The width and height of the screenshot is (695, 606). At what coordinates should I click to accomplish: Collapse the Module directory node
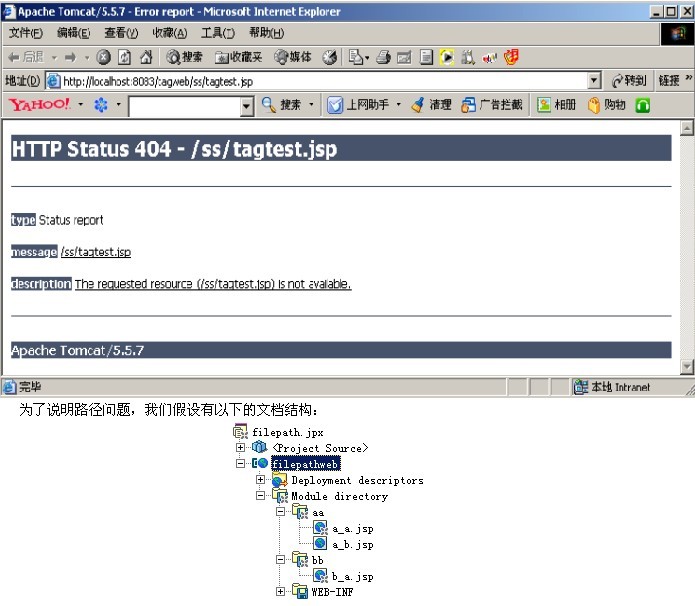point(261,496)
